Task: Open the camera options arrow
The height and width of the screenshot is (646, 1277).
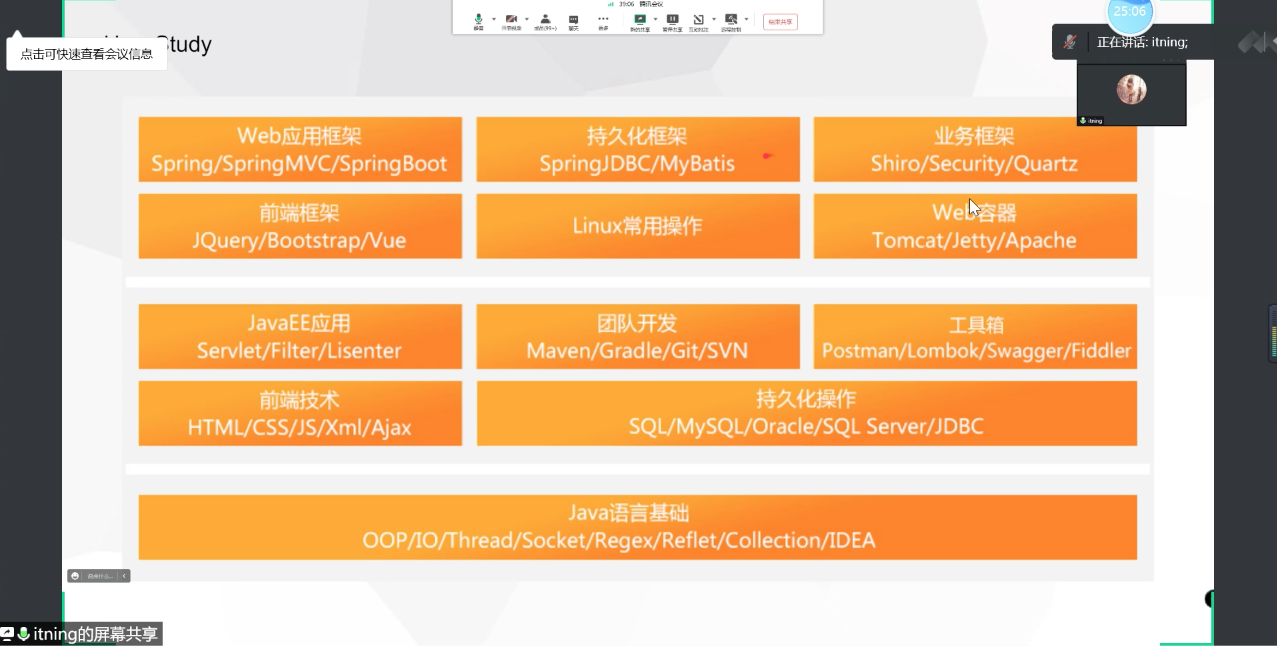Action: [527, 19]
